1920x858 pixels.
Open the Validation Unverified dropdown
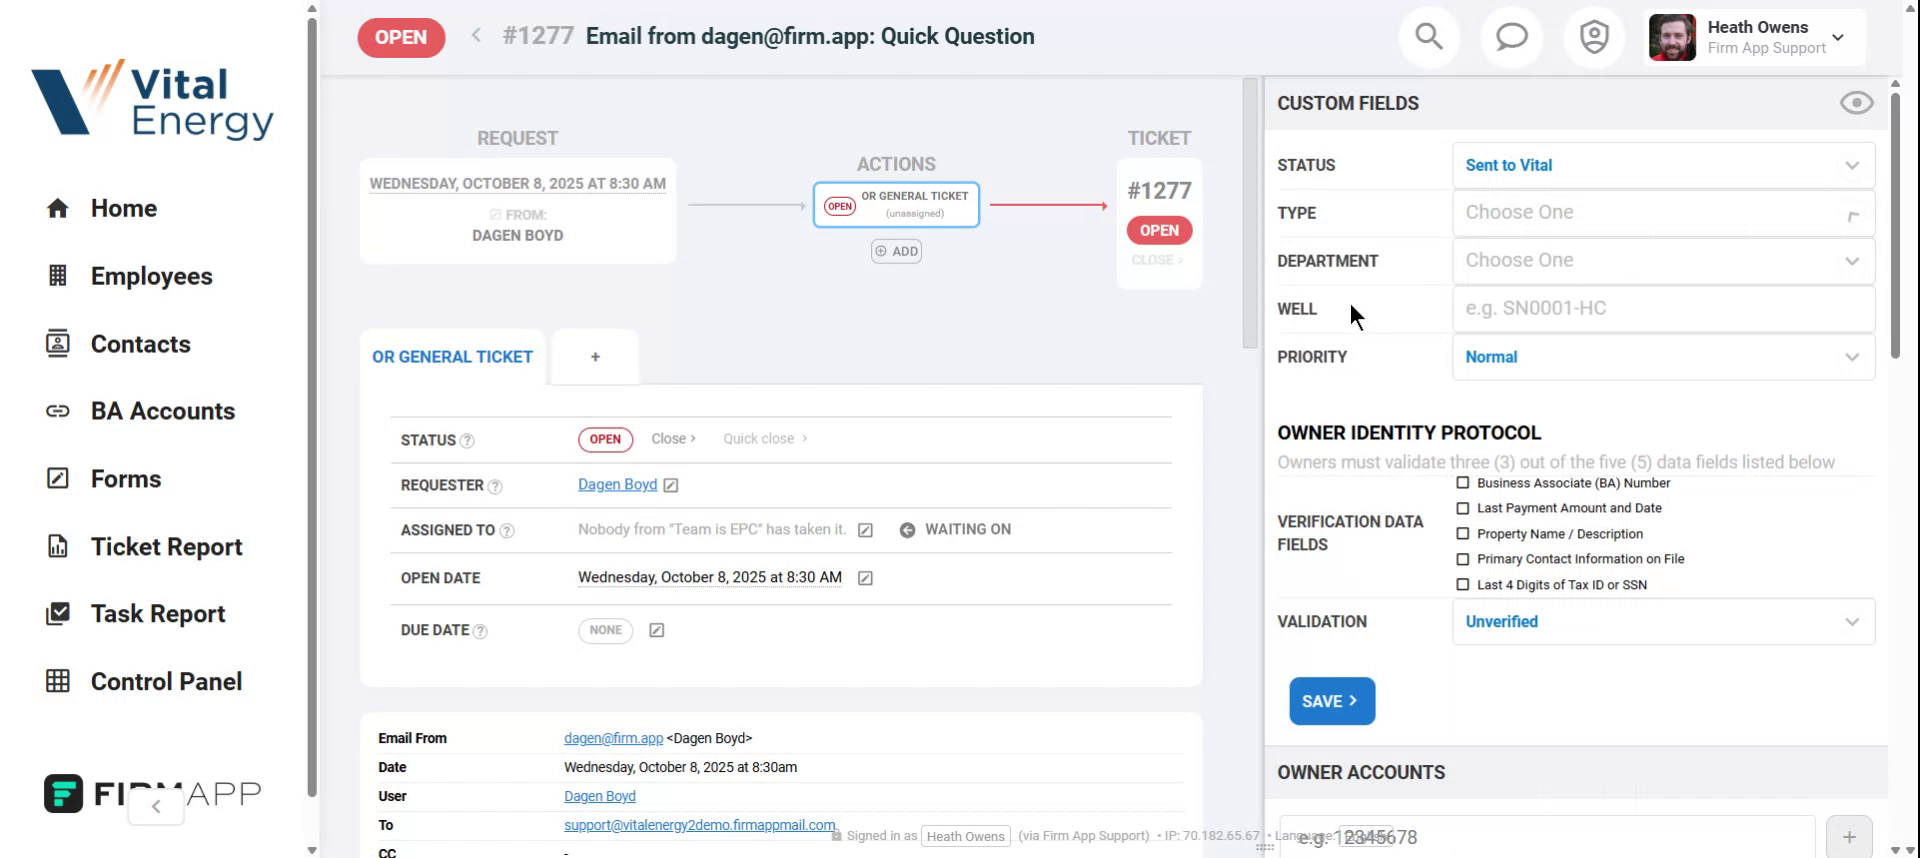1662,622
